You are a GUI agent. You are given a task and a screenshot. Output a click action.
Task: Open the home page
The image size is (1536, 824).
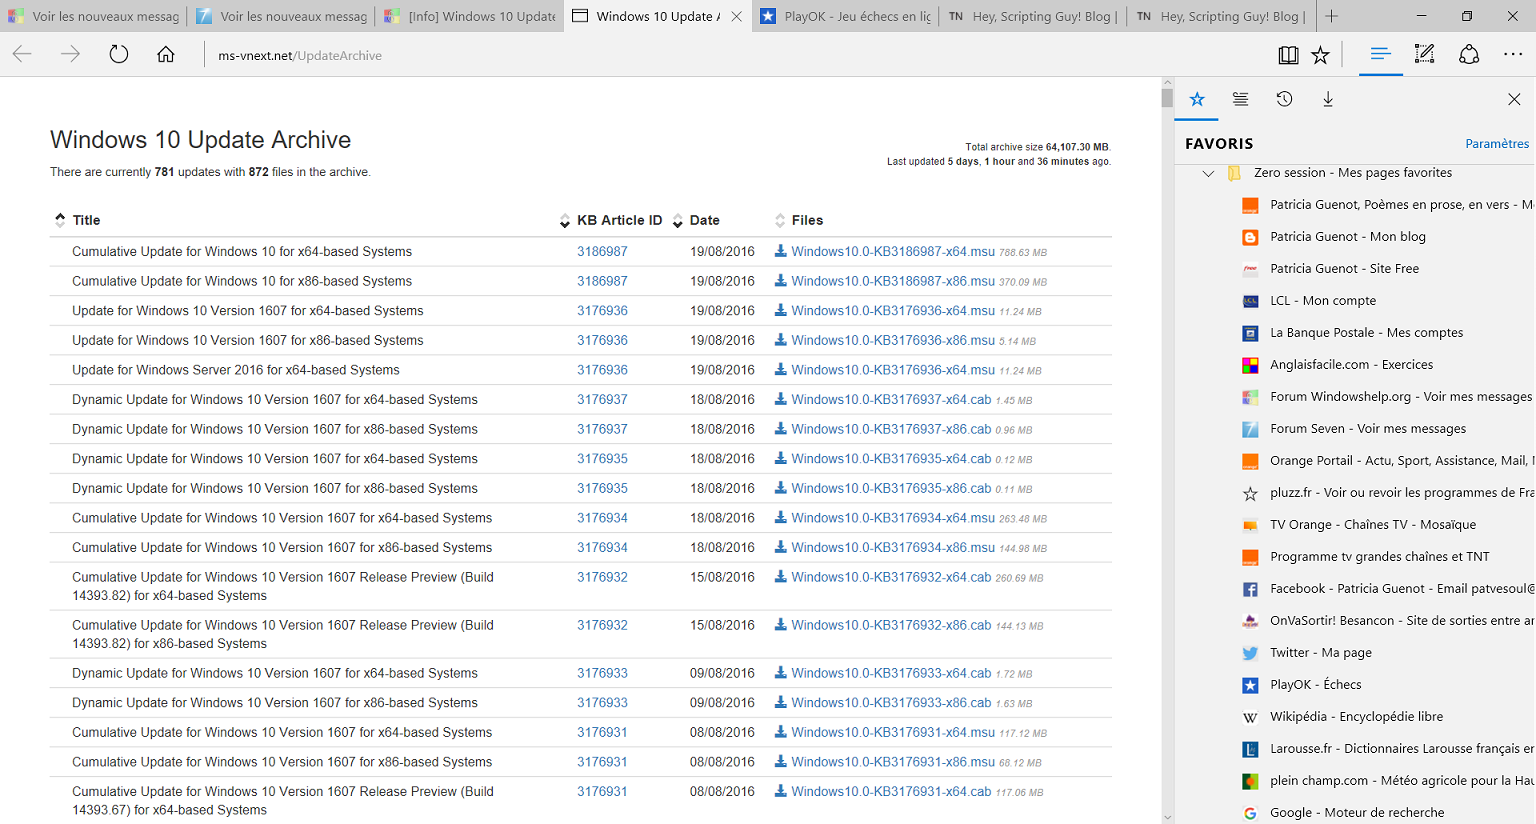coord(166,55)
